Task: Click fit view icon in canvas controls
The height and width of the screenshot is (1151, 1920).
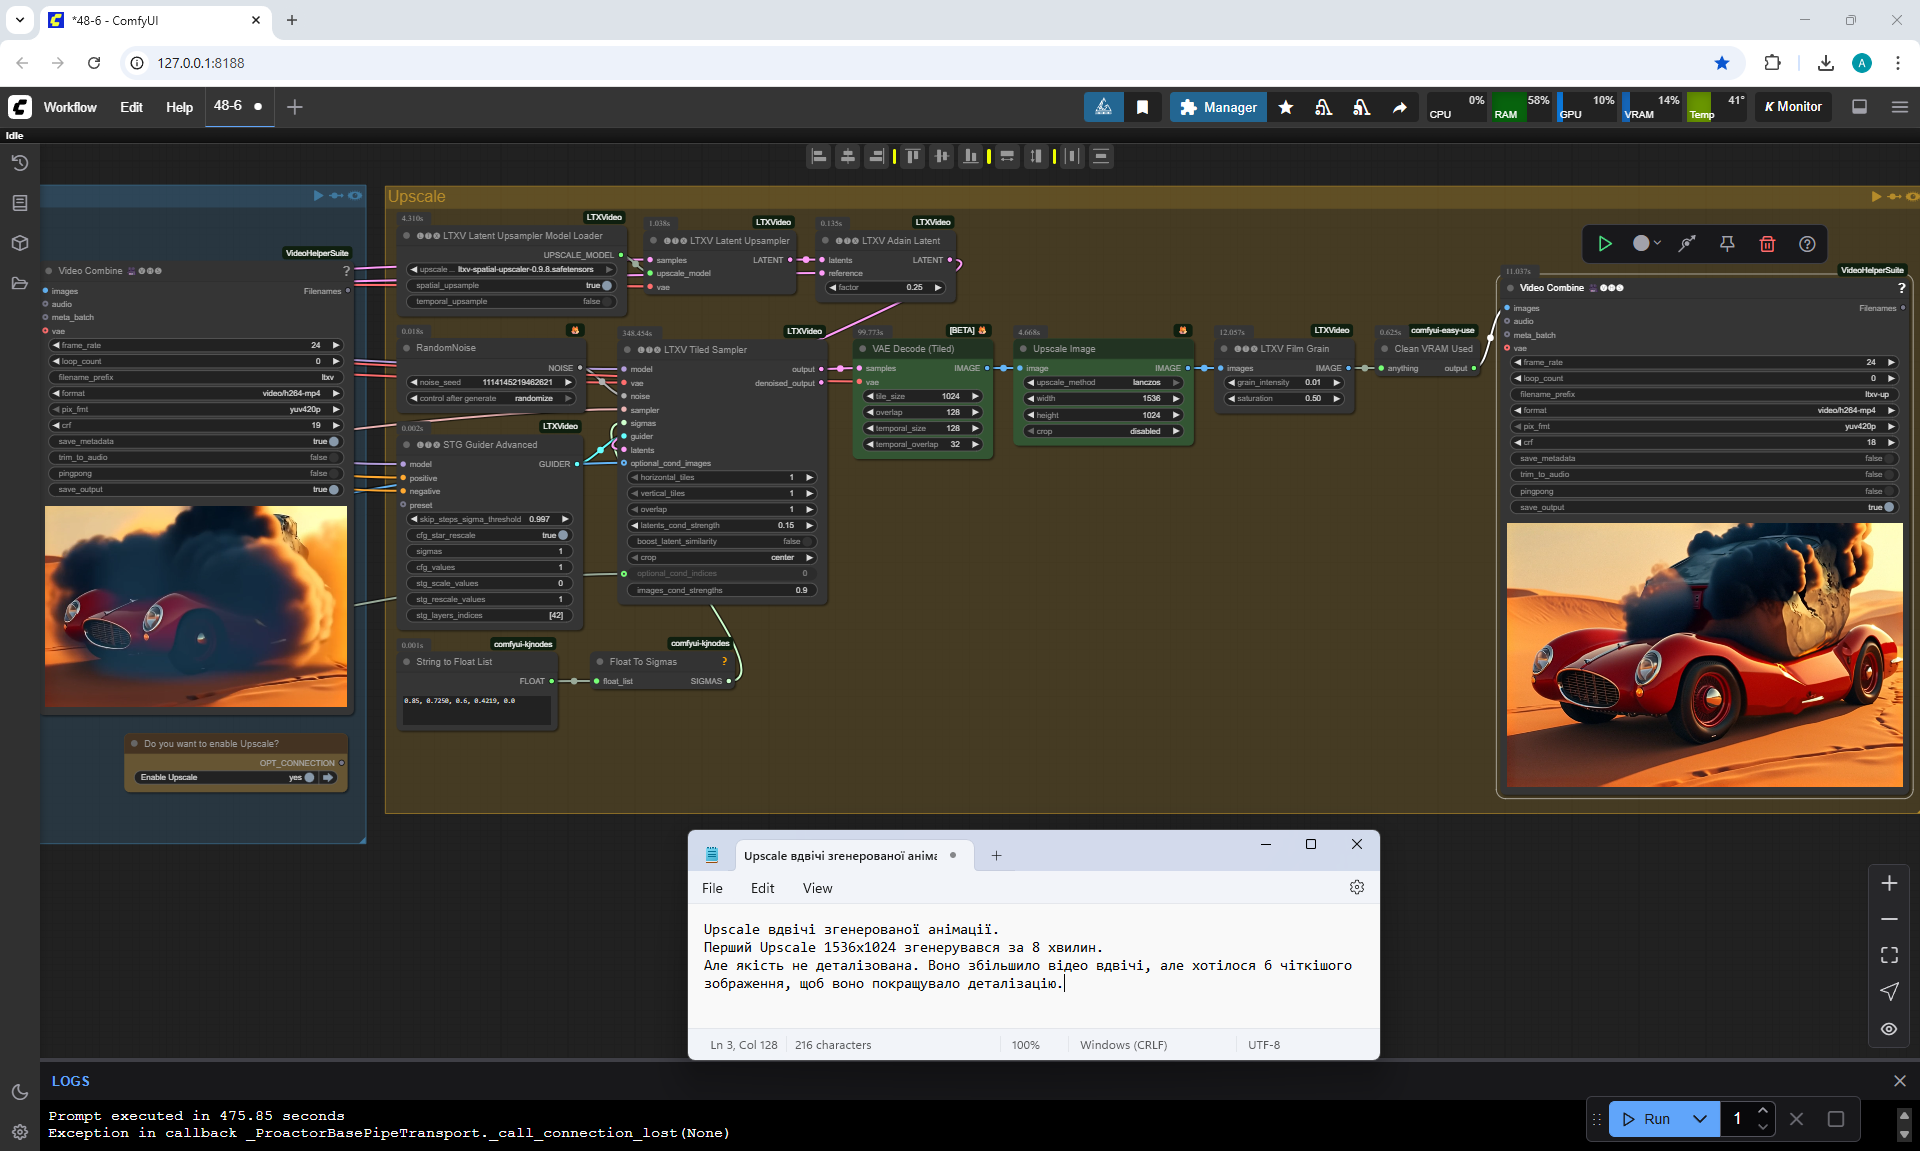Action: click(x=1889, y=955)
